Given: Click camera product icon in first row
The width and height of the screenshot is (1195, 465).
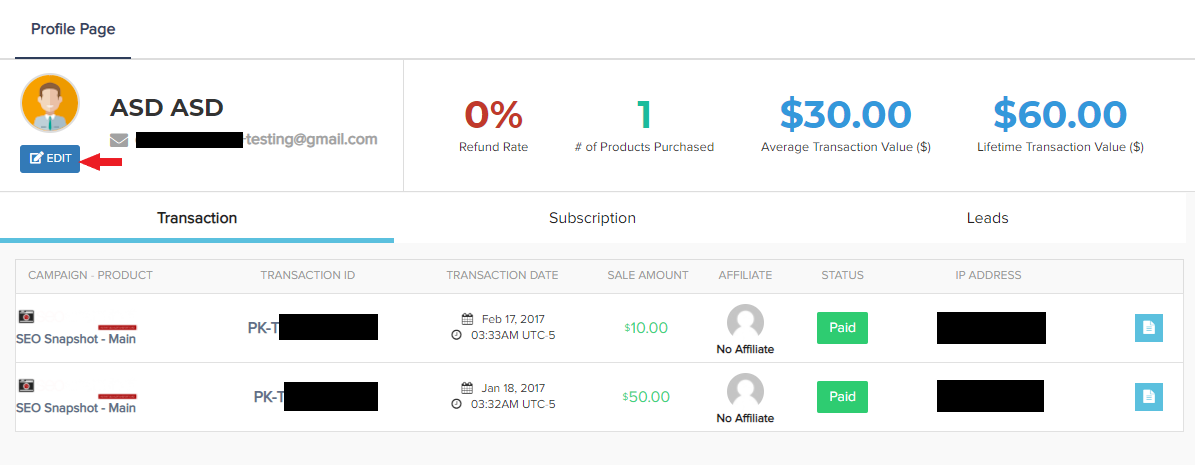Looking at the screenshot, I should click(26, 316).
